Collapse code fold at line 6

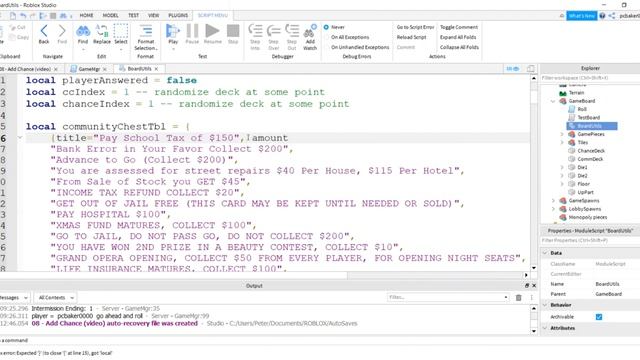click(20, 138)
